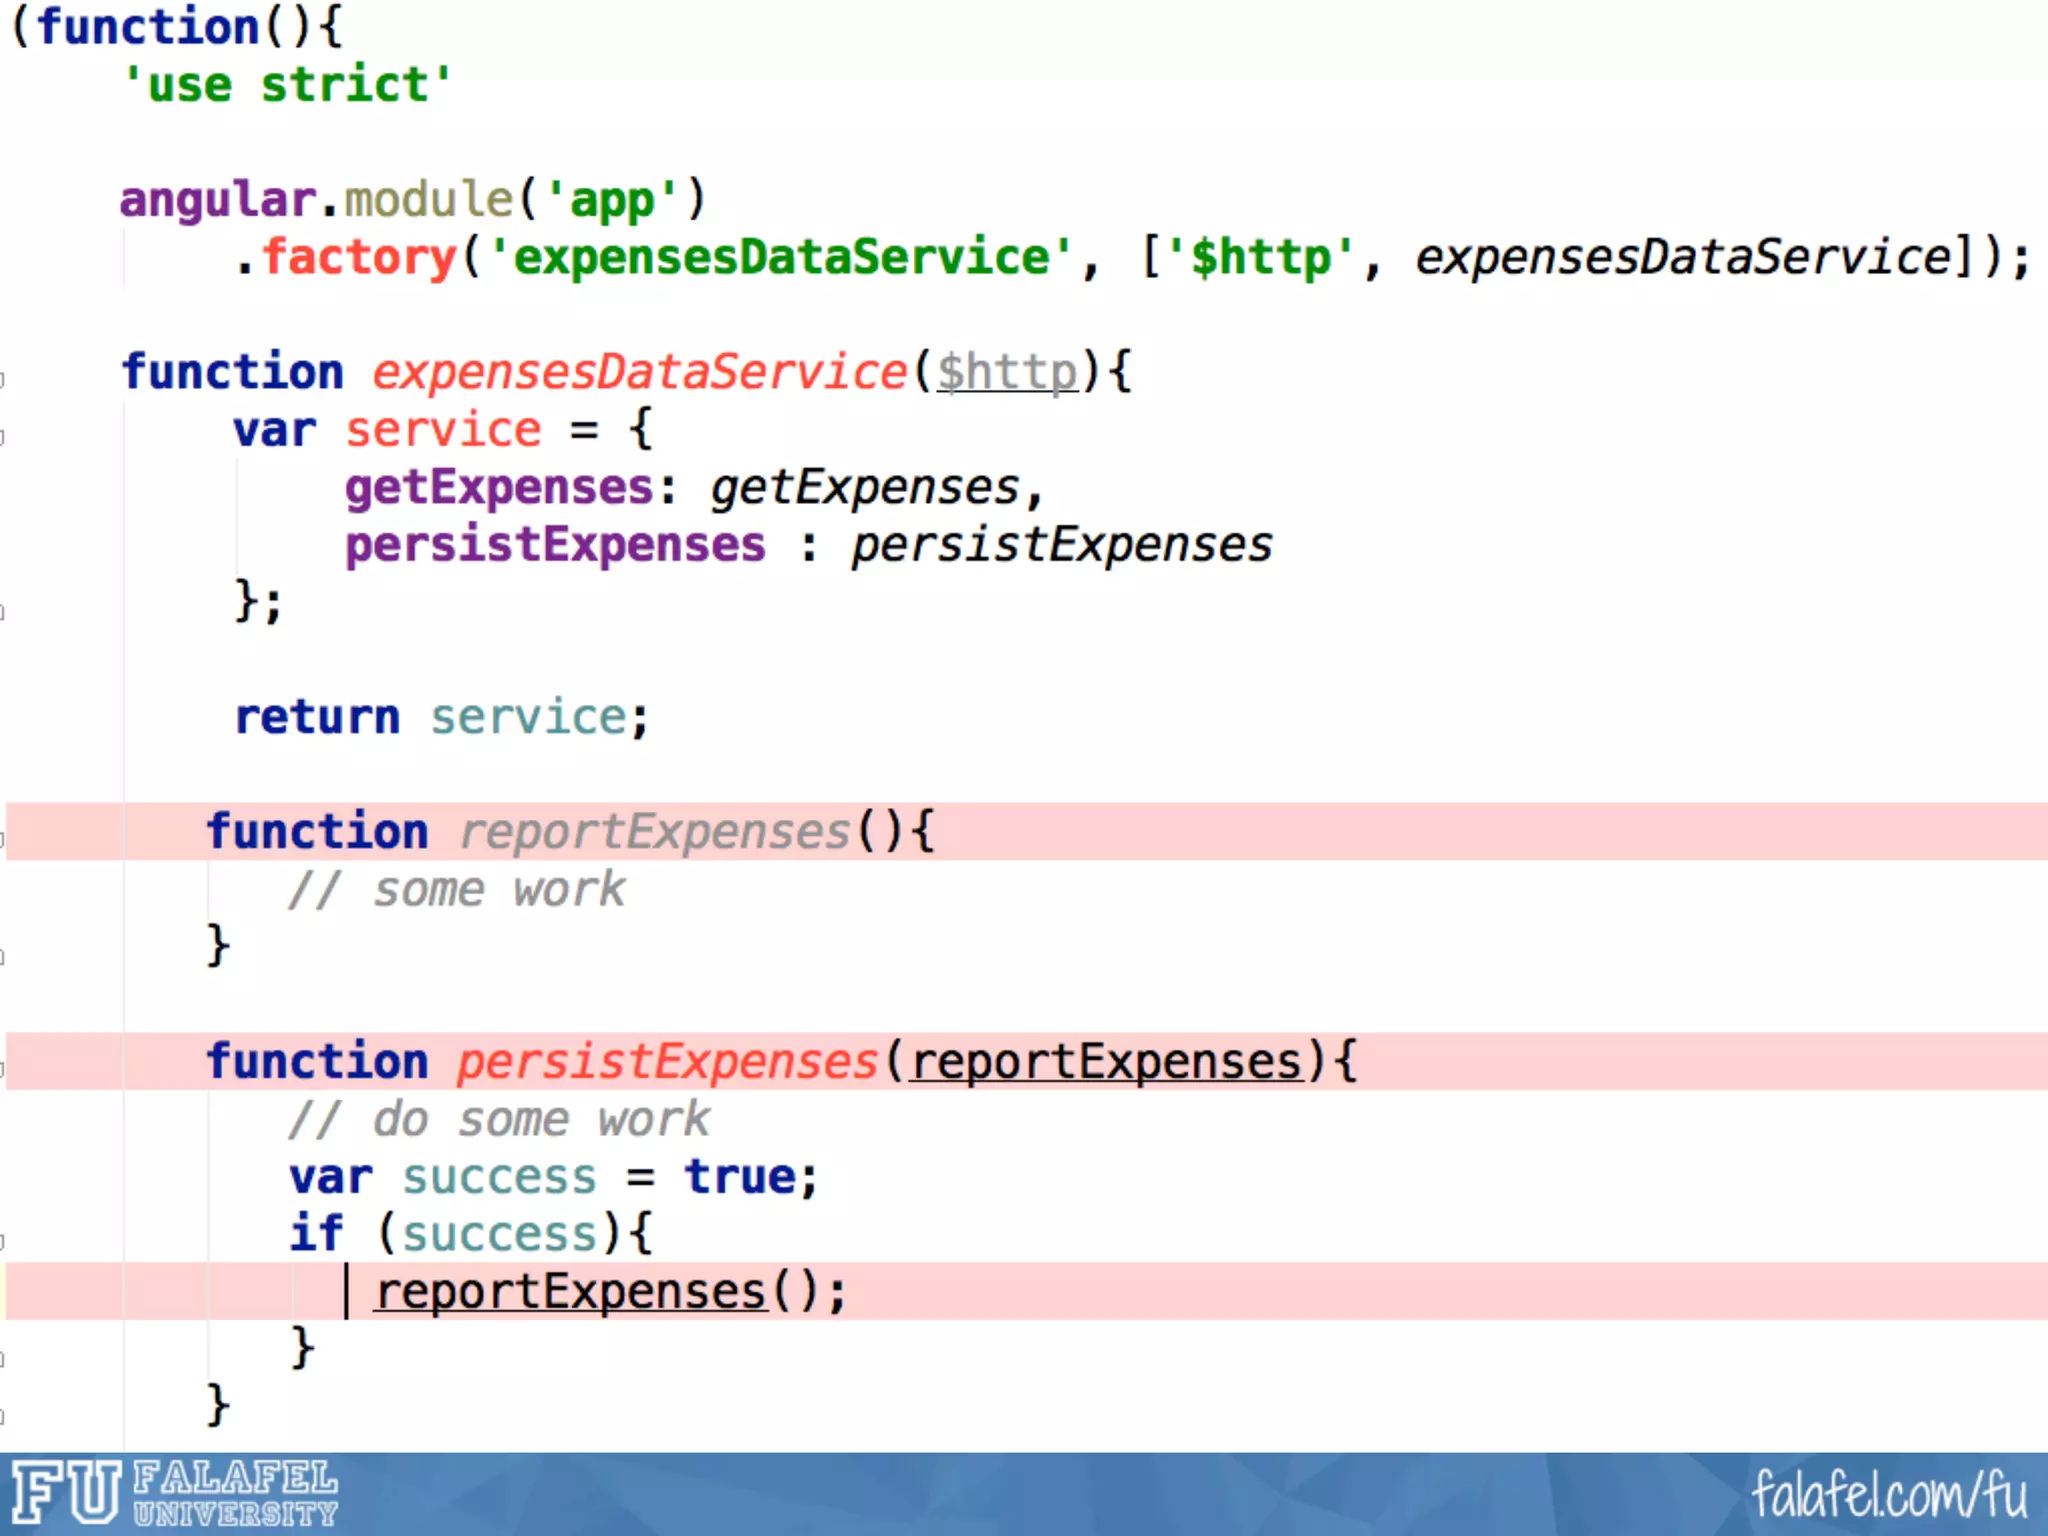This screenshot has height=1536, width=2048.
Task: Collapse the if (success) block fold marker
Action: [3, 1242]
